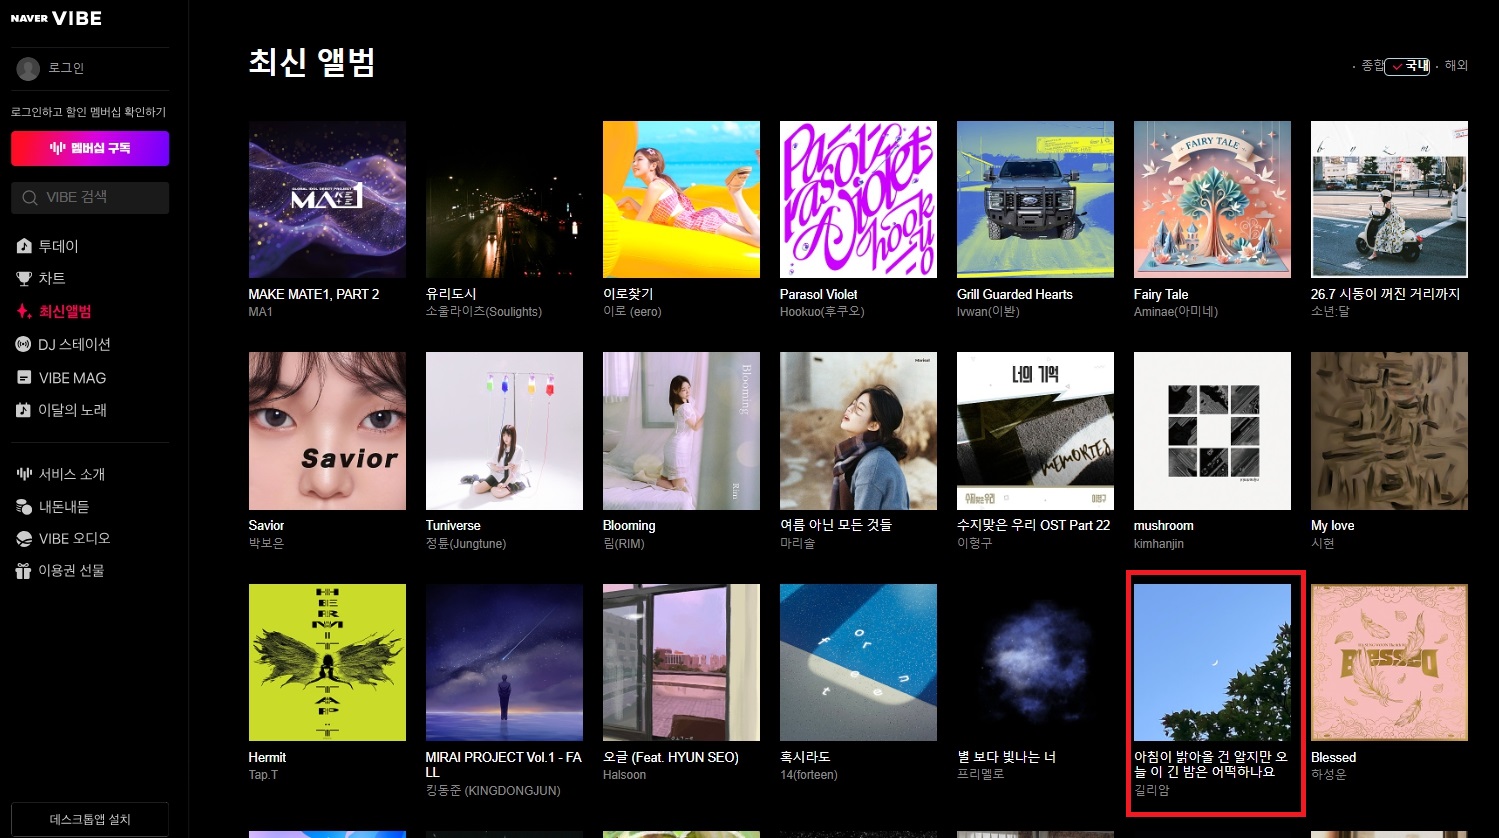
Task: Click the 이용권 선물 gift icon
Action: pyautogui.click(x=24, y=571)
